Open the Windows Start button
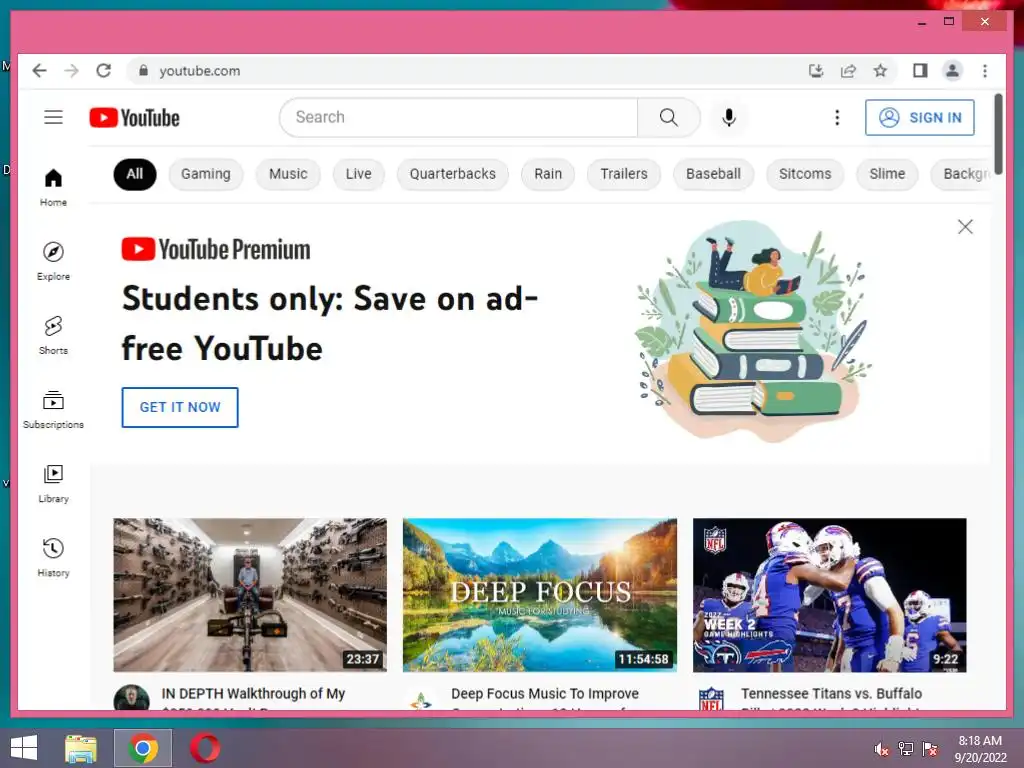 [x=24, y=748]
